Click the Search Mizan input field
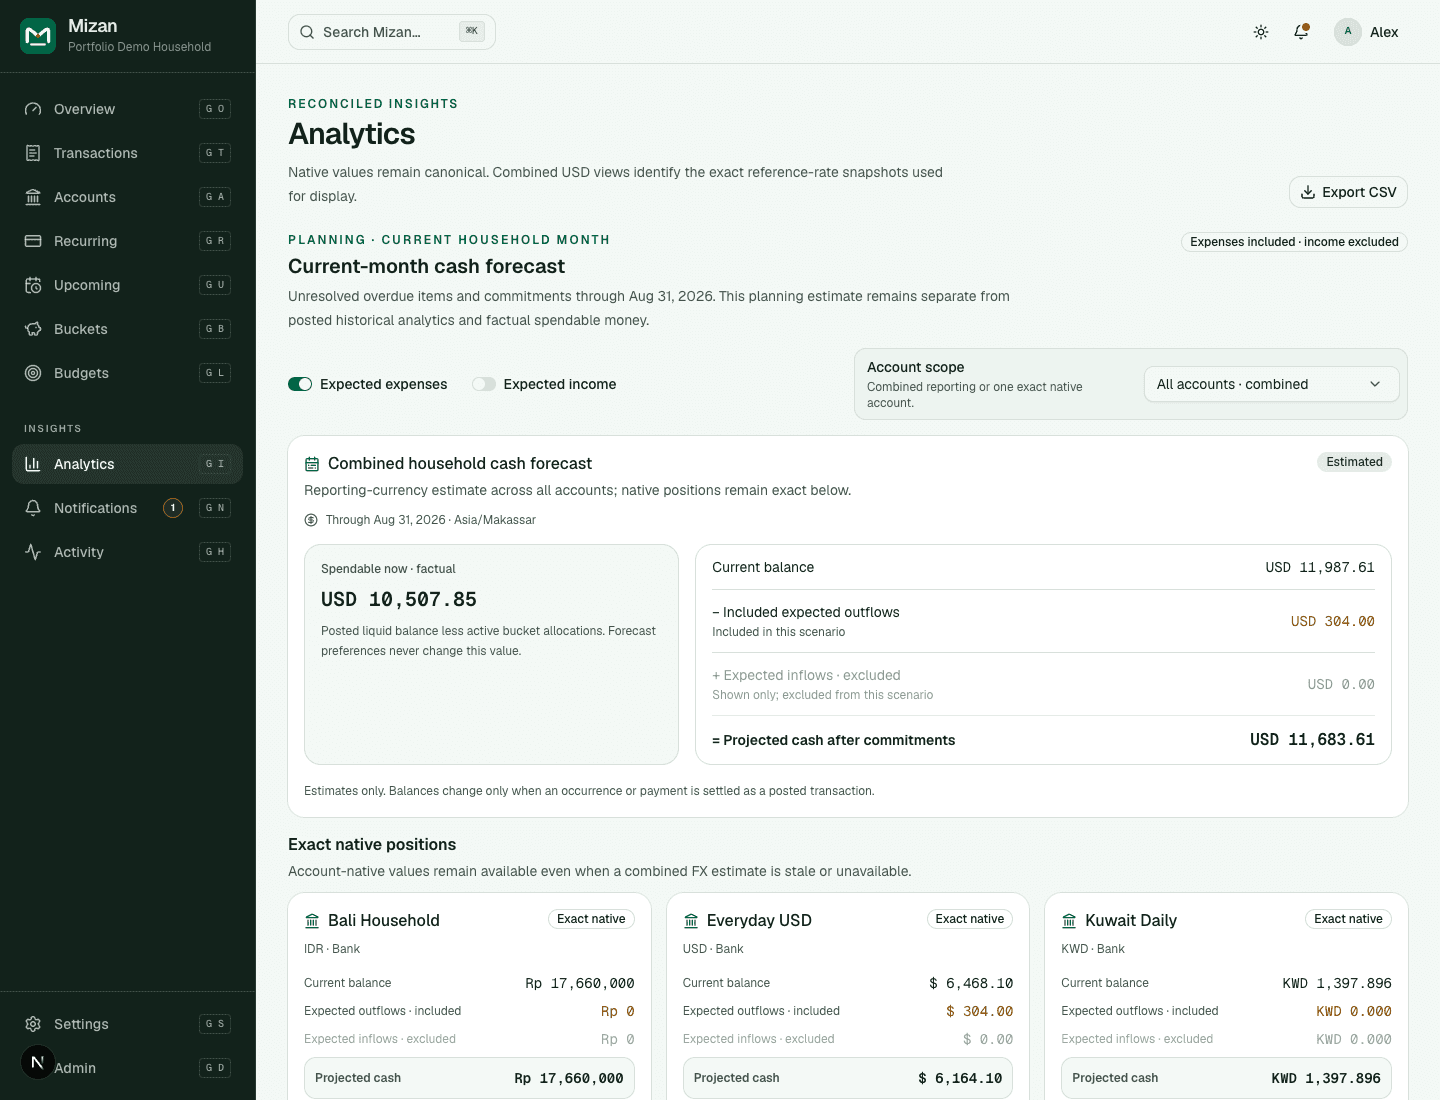1440x1100 pixels. click(x=392, y=32)
